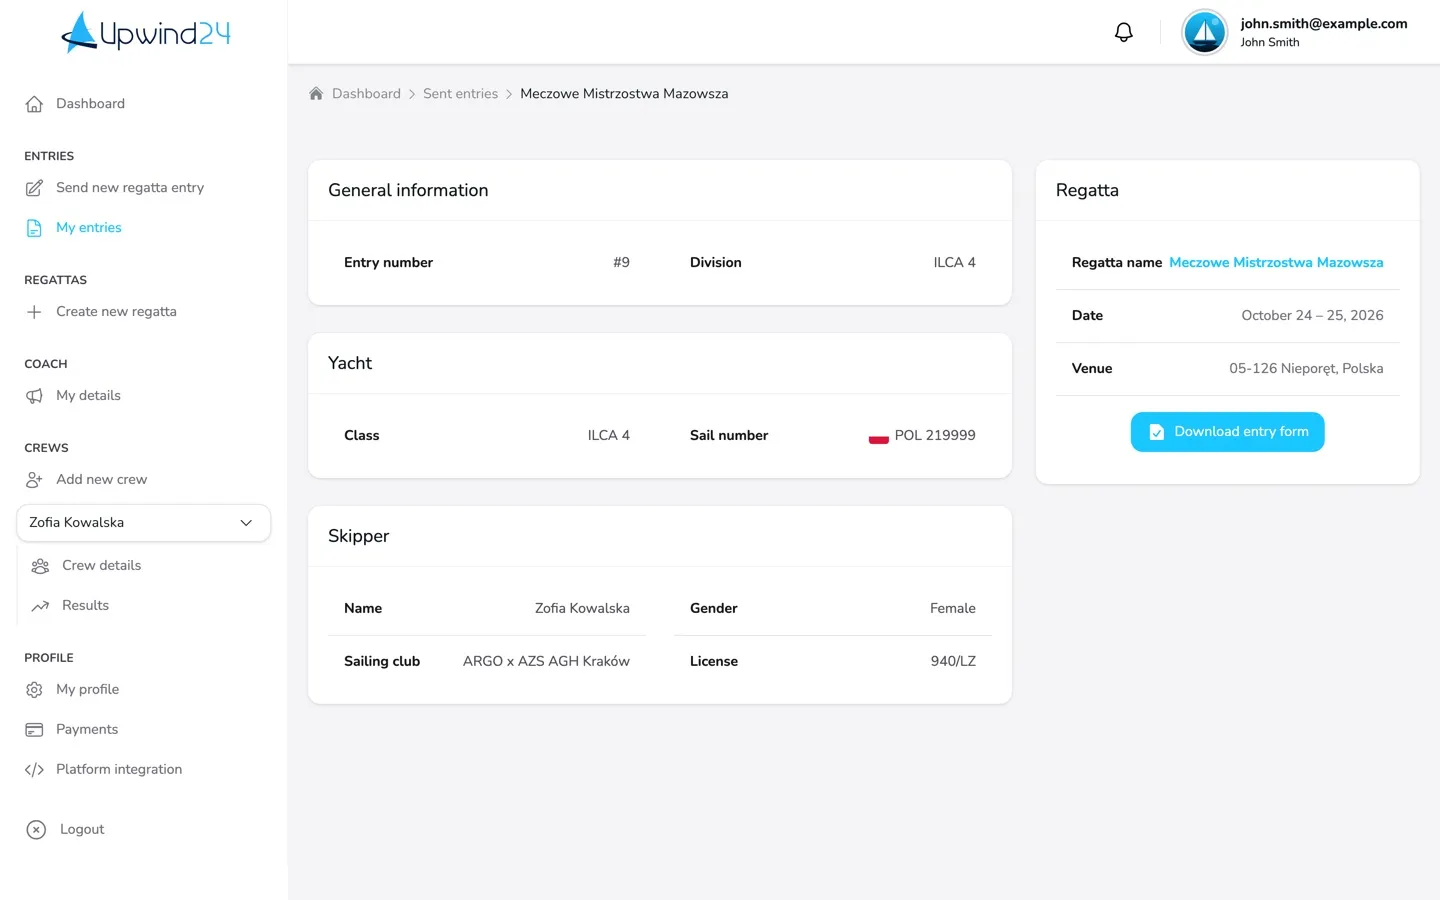Click the Payments card icon
This screenshot has height=900, width=1440.
tap(34, 730)
